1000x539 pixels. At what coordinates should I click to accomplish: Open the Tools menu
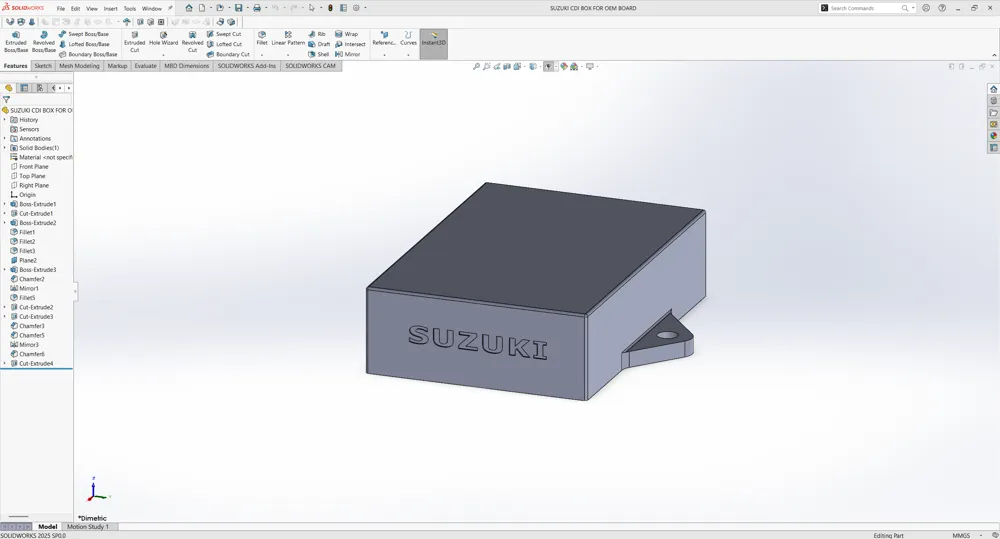(x=129, y=9)
